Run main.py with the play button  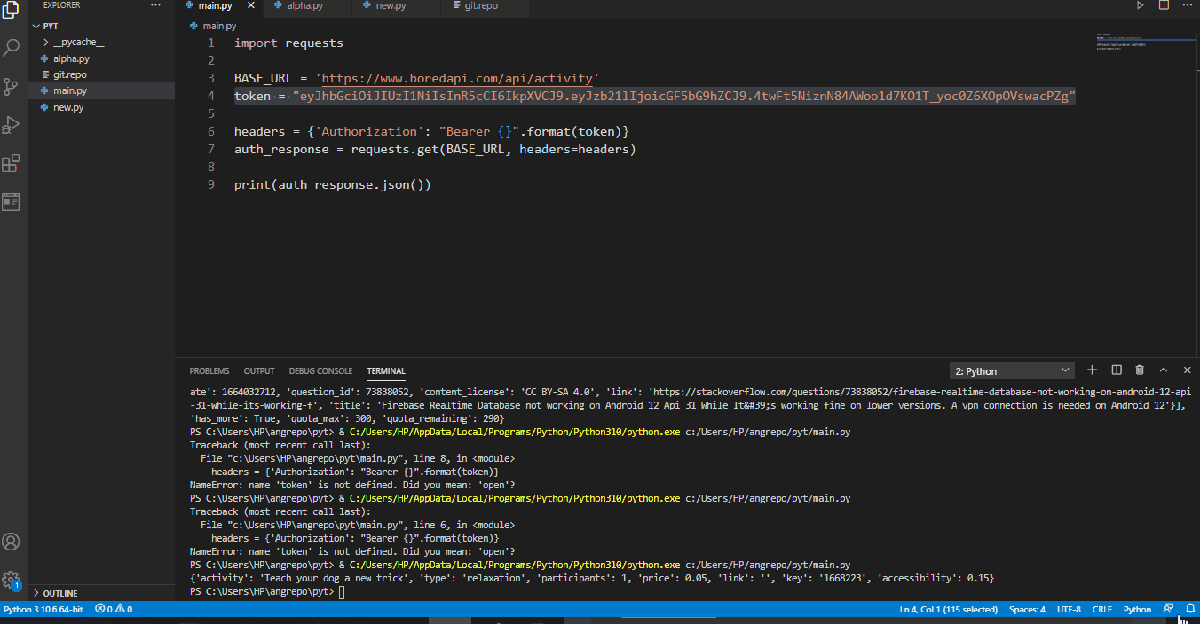coord(1139,7)
